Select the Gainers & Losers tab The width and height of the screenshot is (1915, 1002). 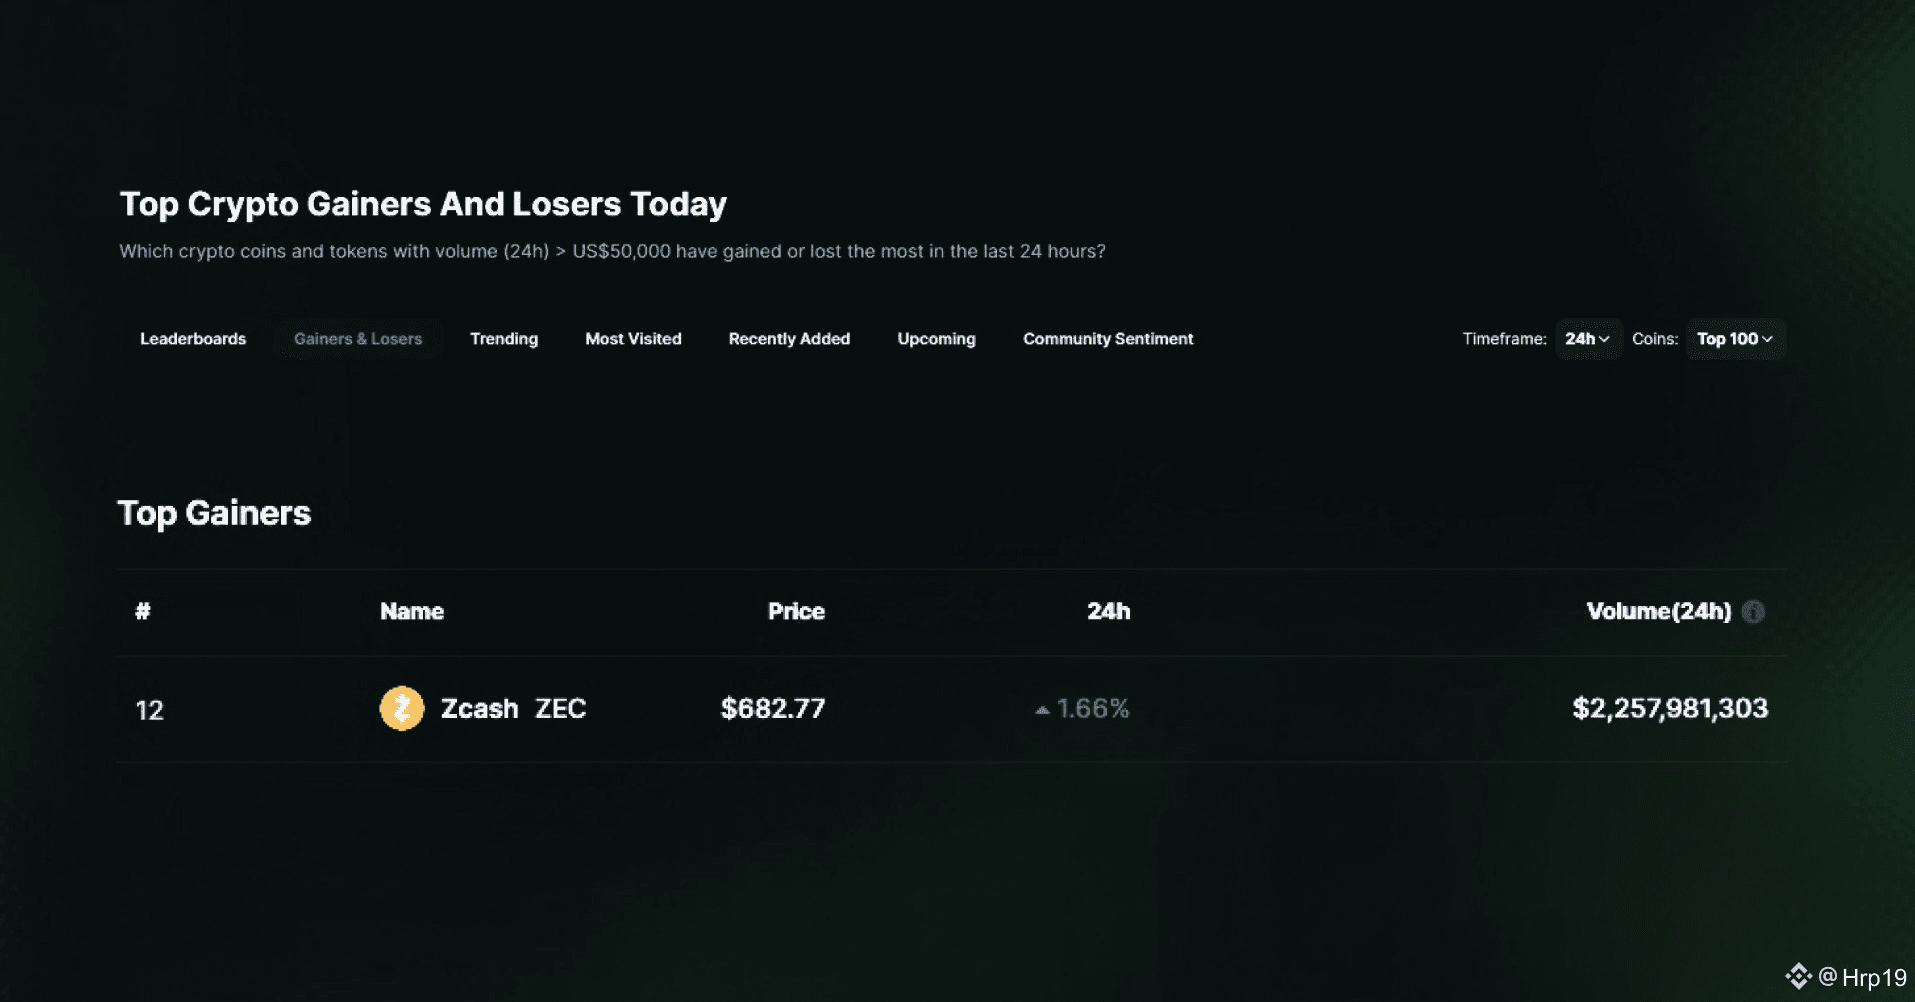(x=358, y=339)
